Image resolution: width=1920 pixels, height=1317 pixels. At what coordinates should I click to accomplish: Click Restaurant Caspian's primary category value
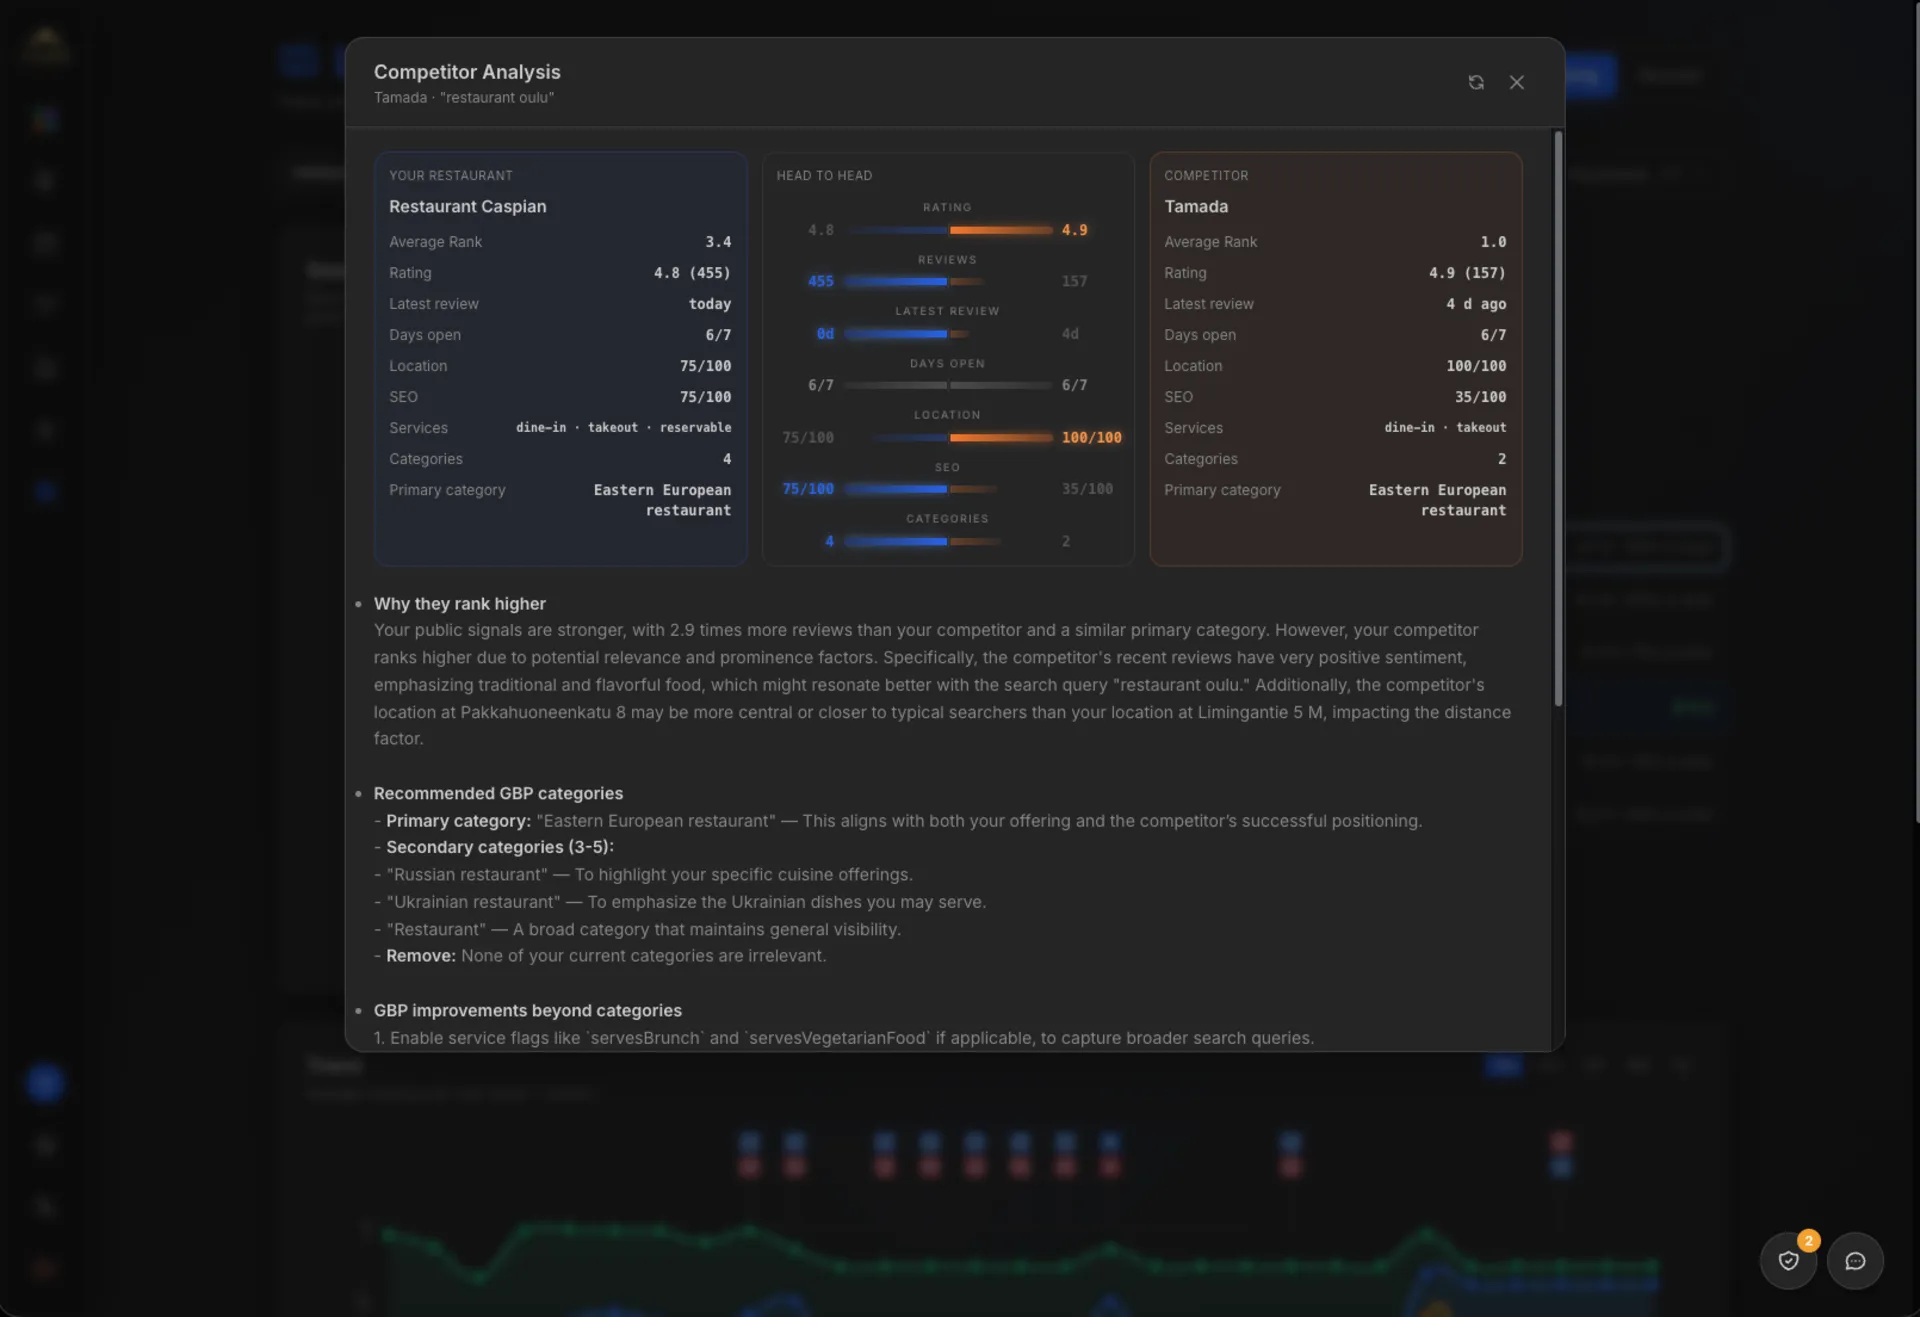pyautogui.click(x=662, y=500)
